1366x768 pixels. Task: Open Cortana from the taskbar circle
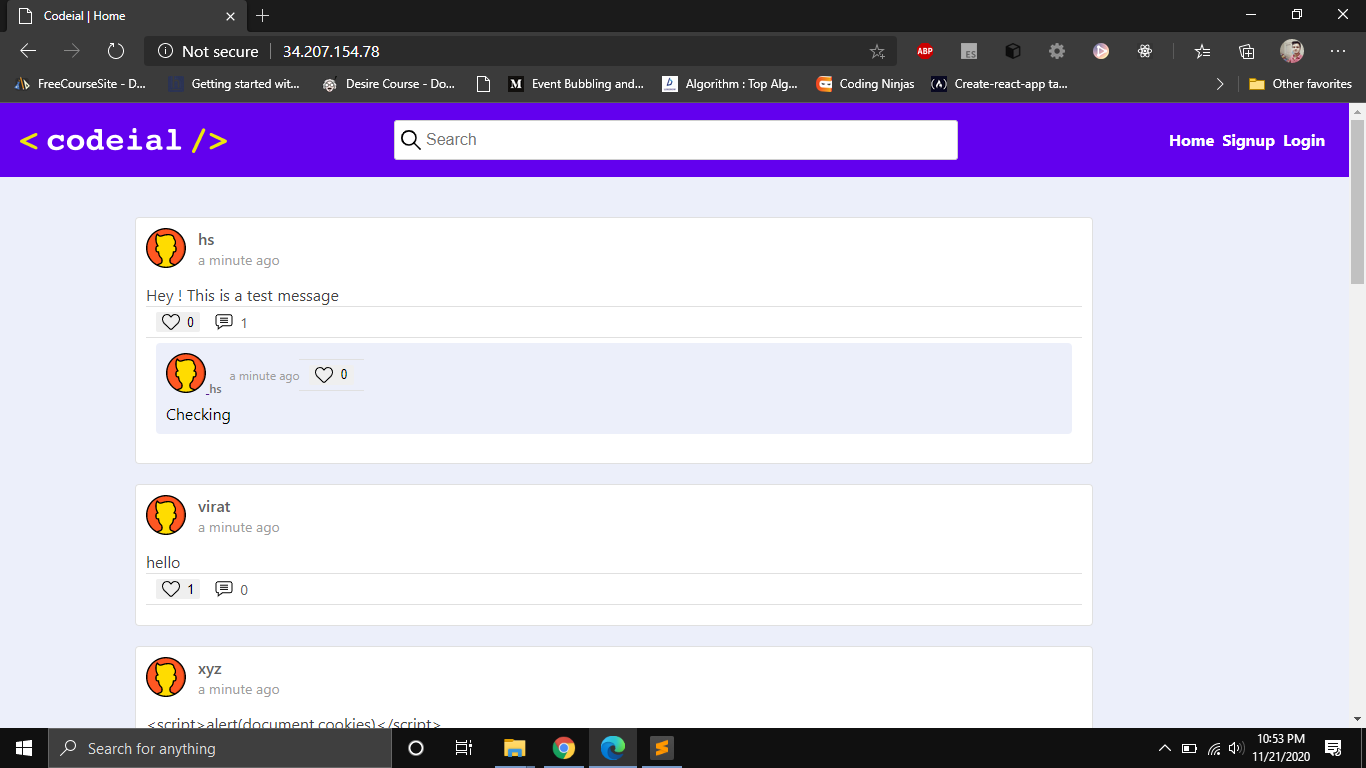pyautogui.click(x=416, y=748)
